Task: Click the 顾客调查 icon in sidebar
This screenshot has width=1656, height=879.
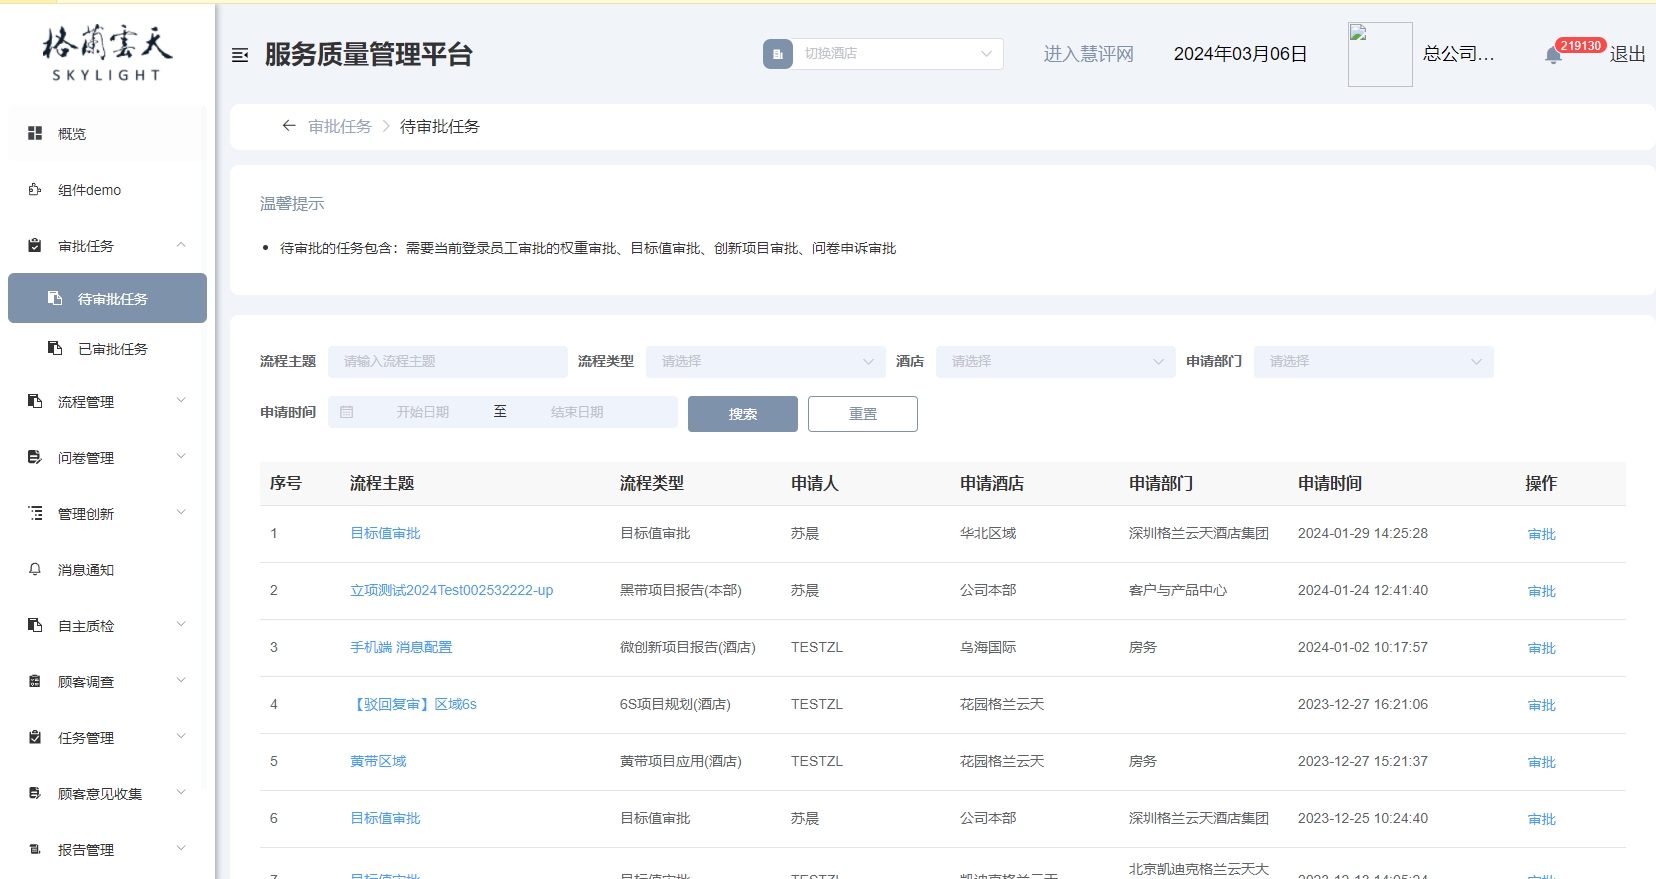Action: click(x=35, y=681)
